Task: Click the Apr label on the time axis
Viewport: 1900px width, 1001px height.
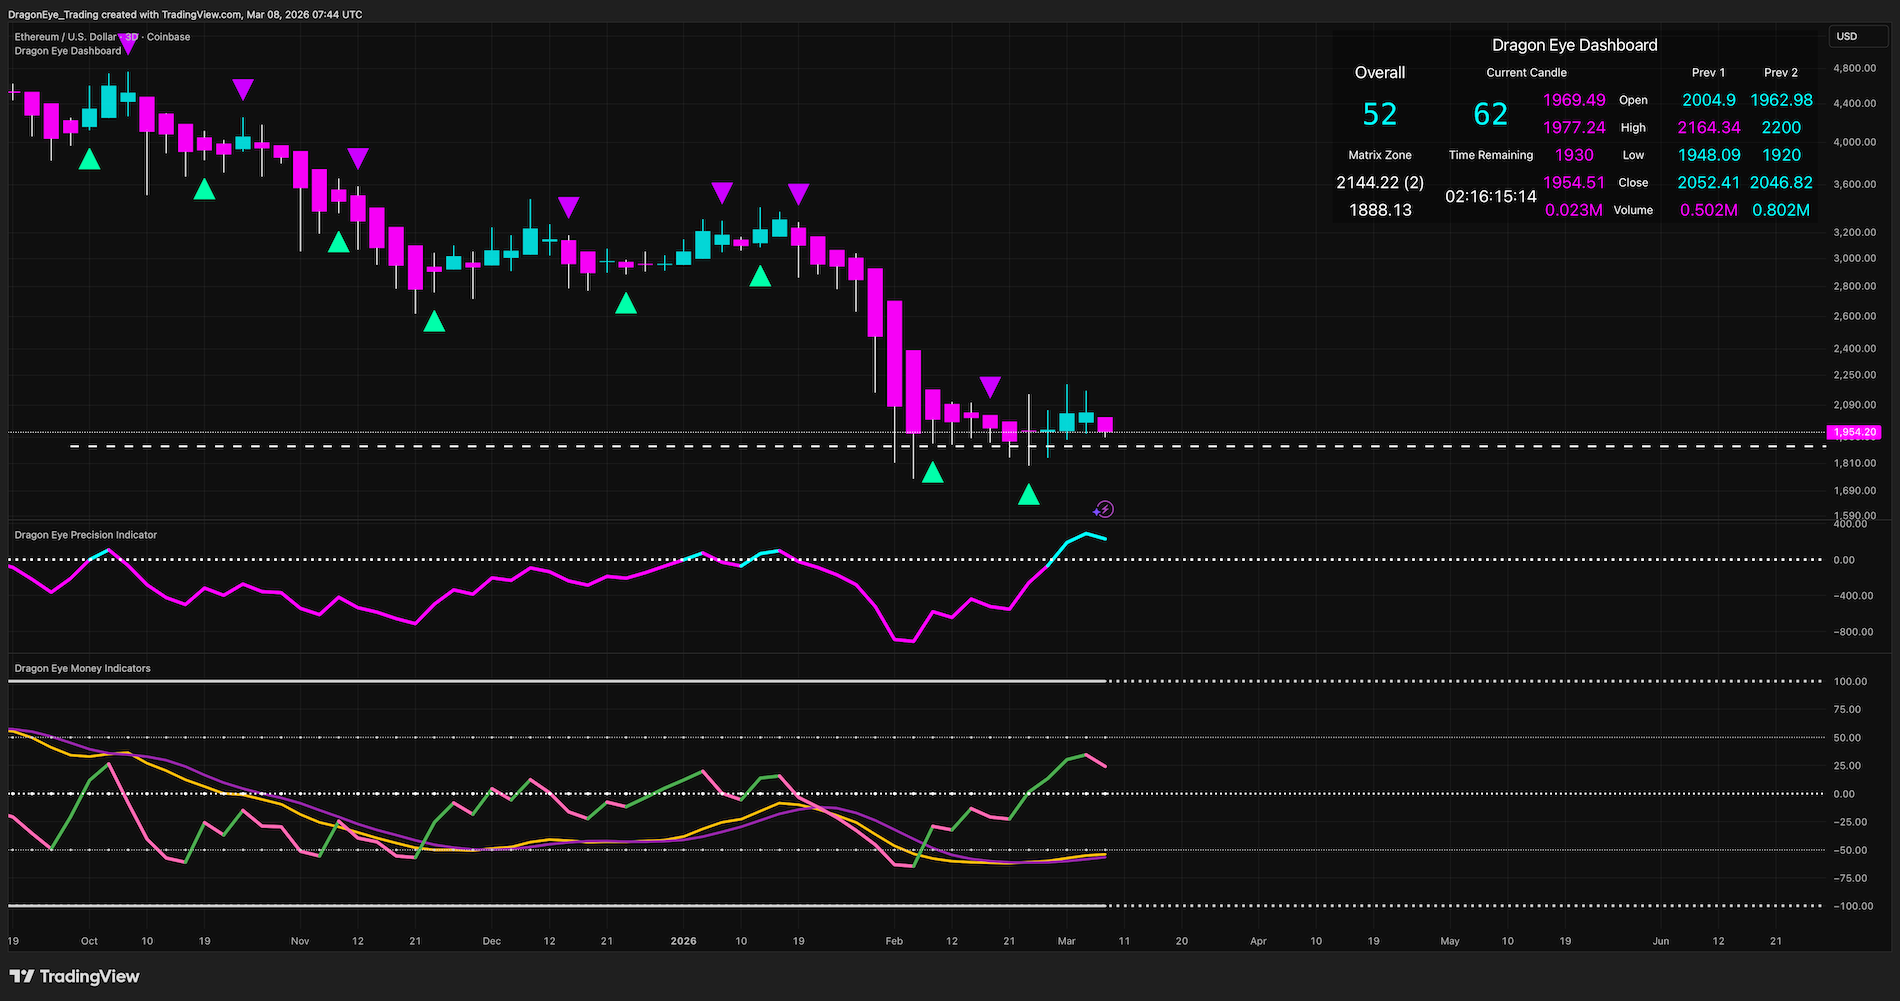Action: pos(1258,941)
